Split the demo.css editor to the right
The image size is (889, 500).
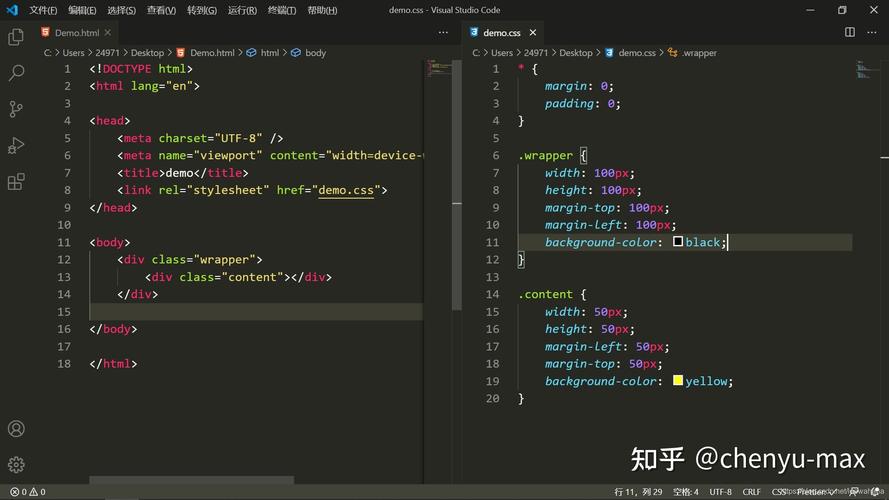coord(849,32)
